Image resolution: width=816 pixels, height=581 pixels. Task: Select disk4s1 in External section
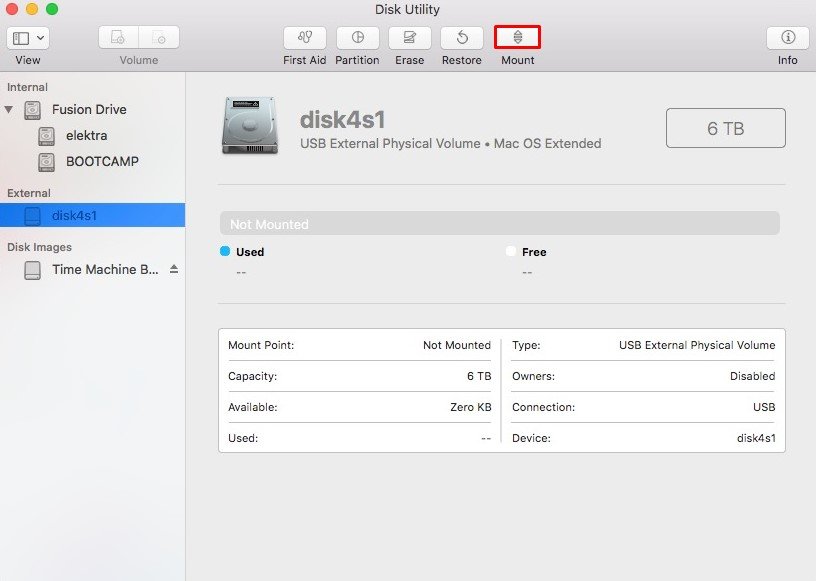(74, 215)
